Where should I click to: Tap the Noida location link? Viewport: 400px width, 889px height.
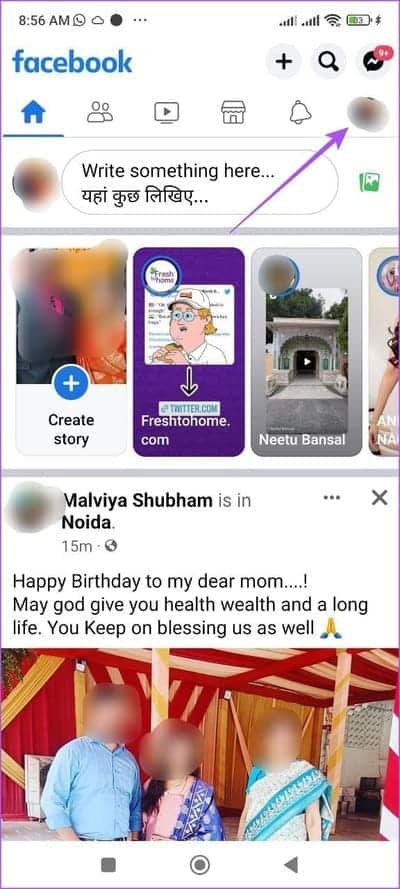click(85, 522)
